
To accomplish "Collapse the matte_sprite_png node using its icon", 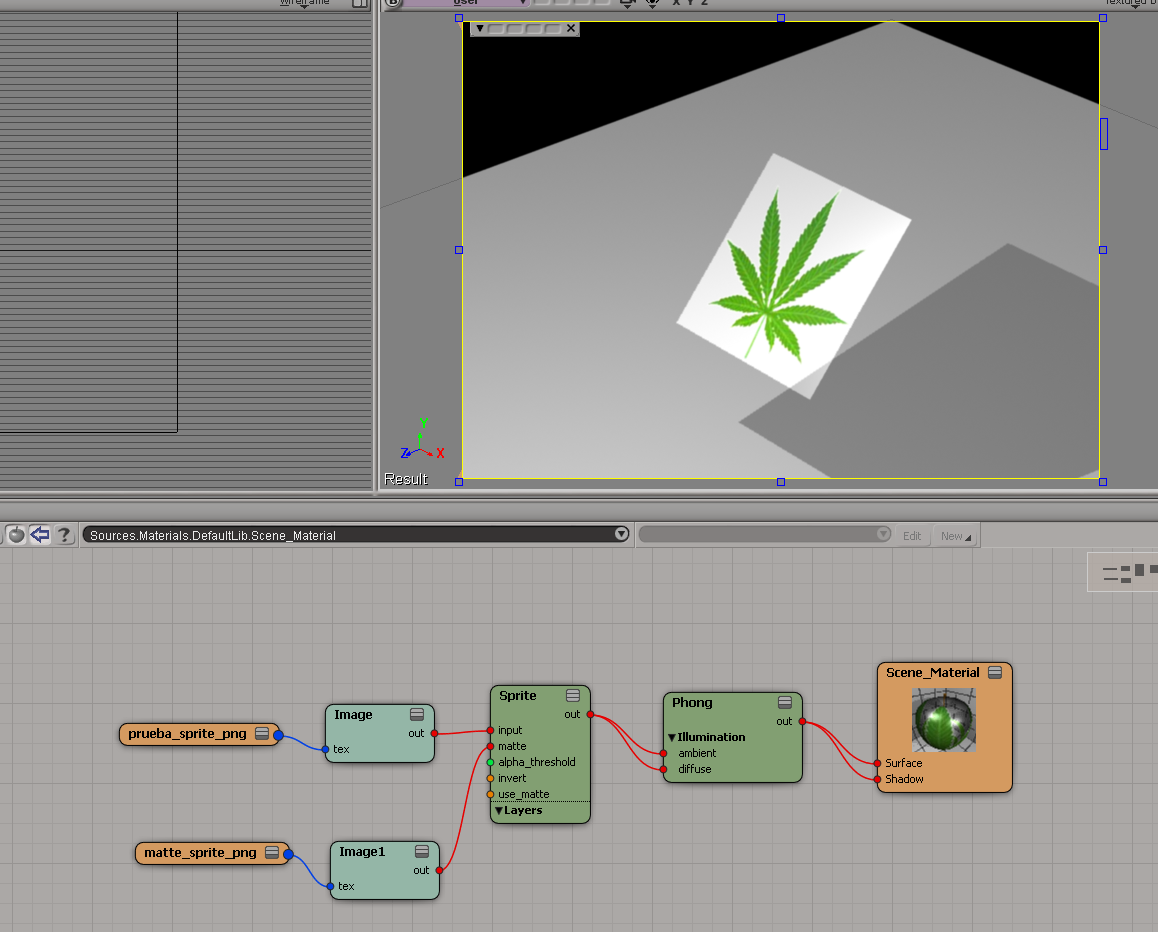I will [x=272, y=852].
